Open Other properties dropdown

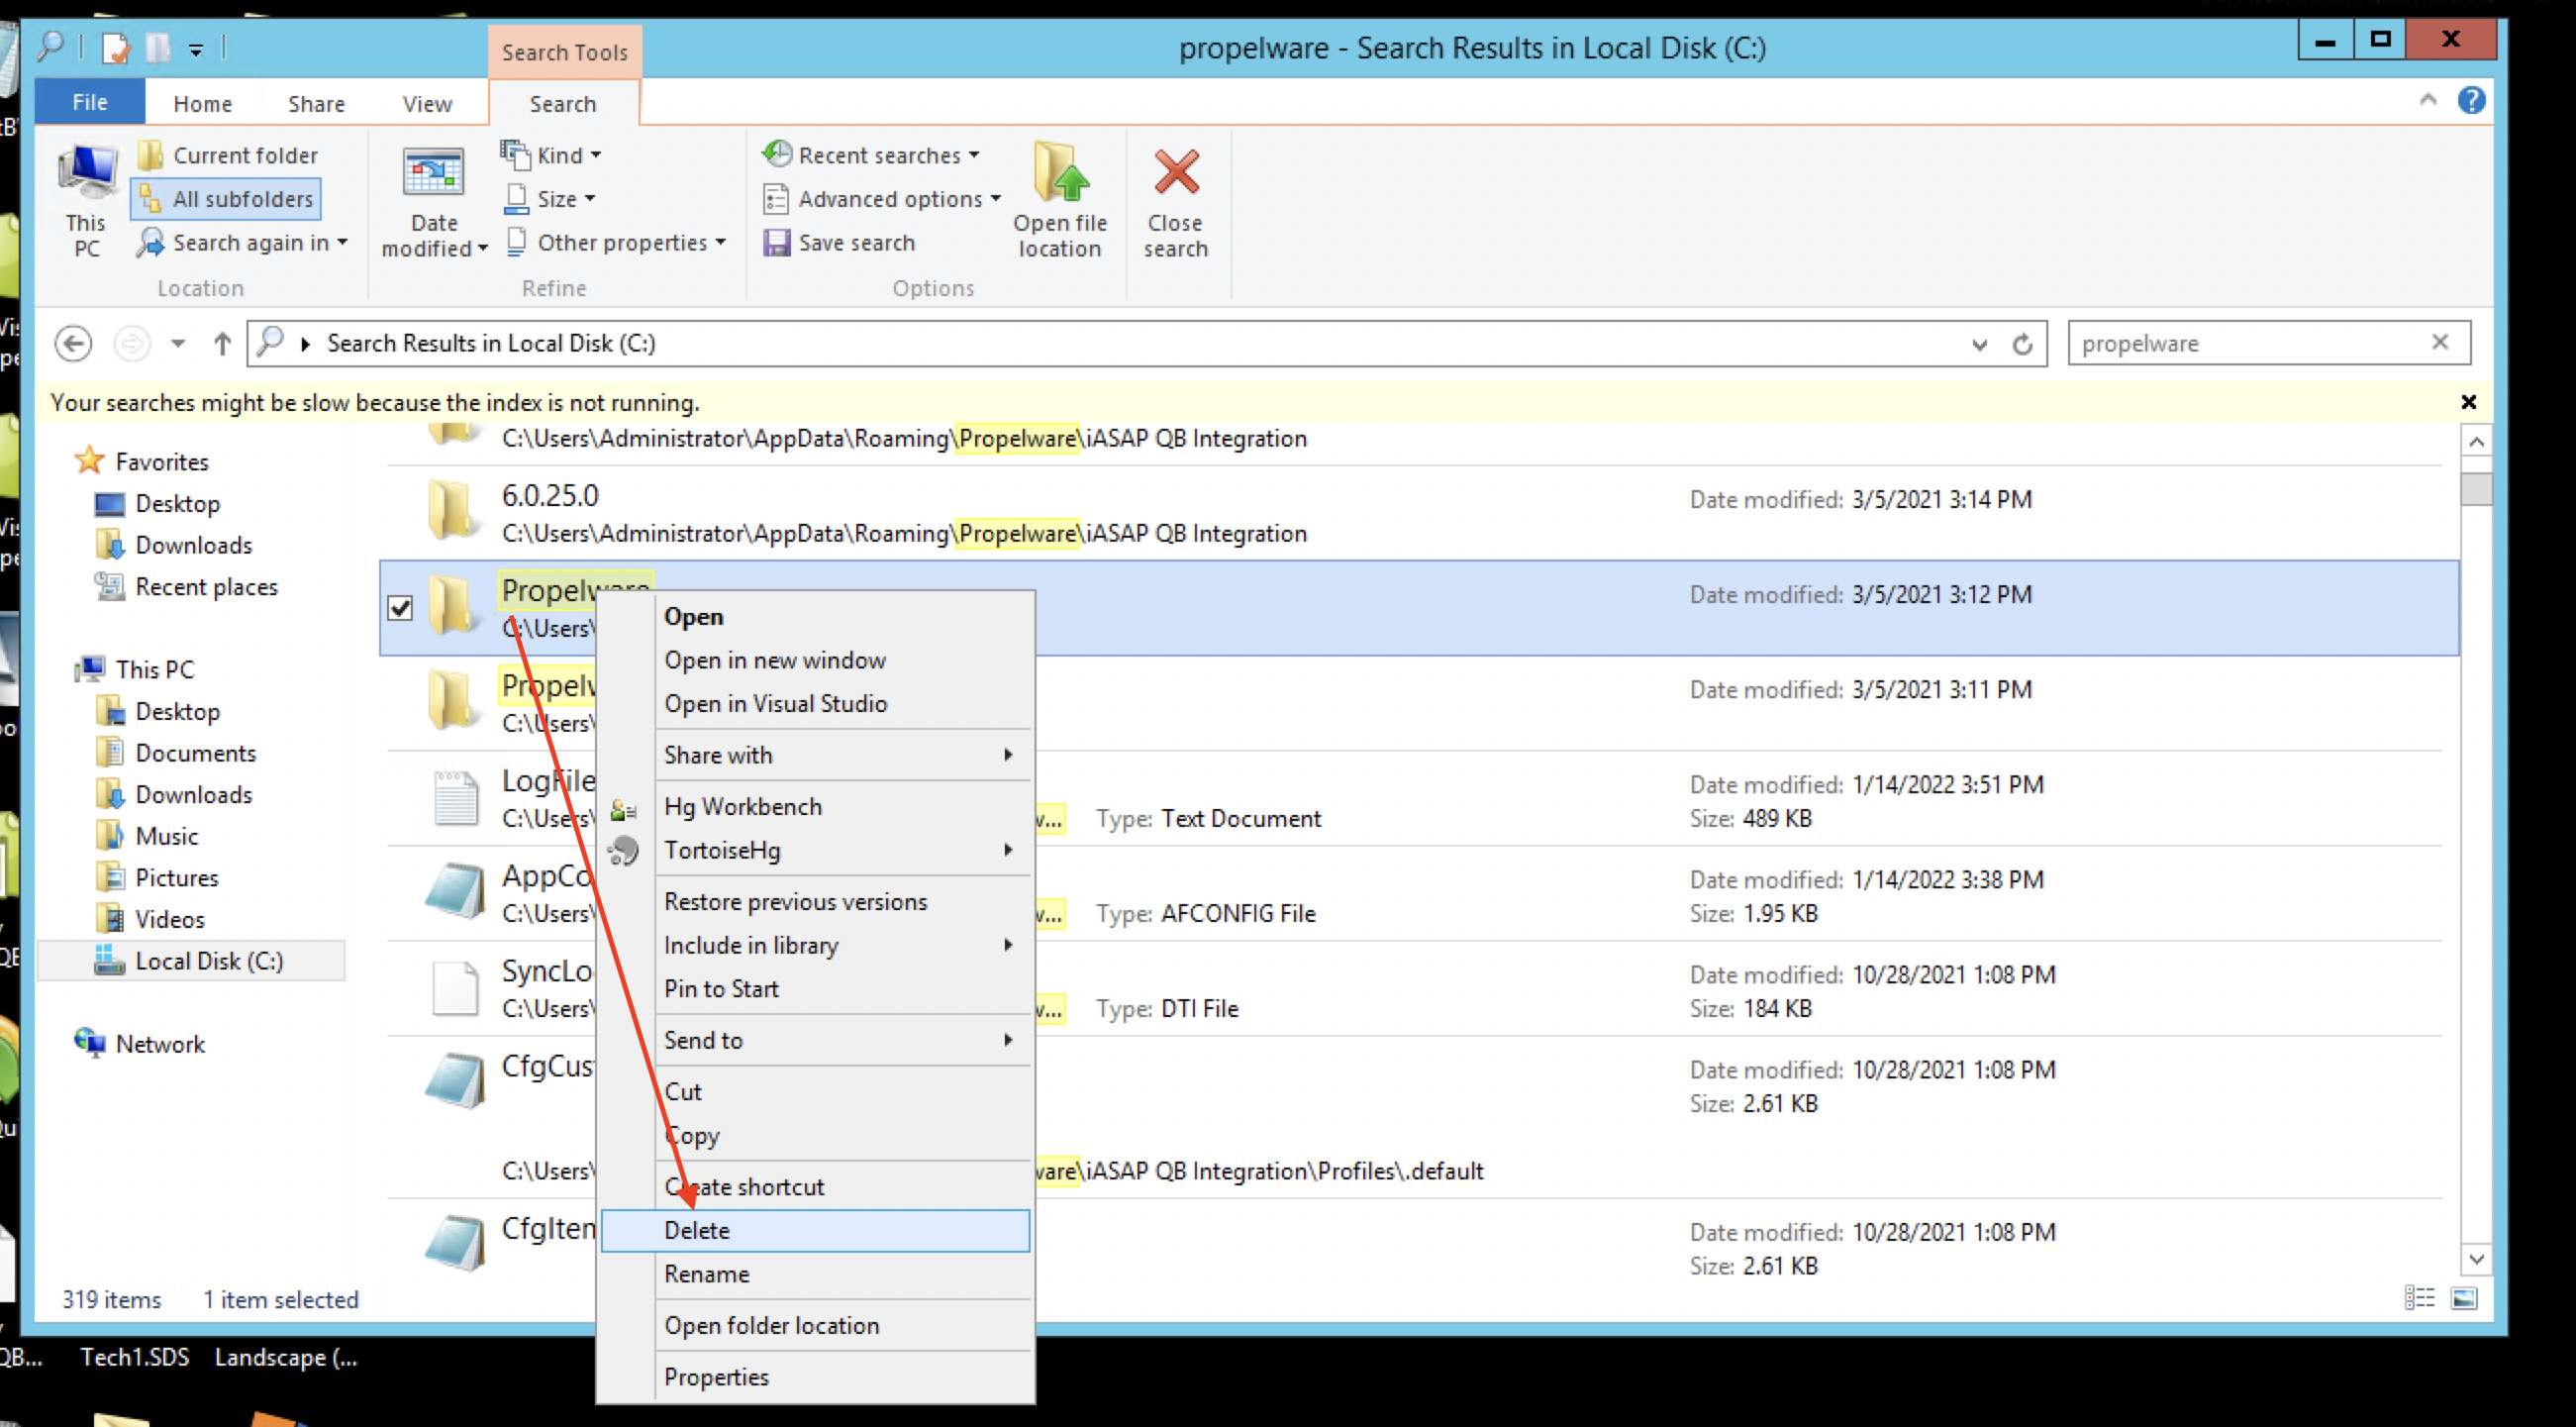pos(615,243)
